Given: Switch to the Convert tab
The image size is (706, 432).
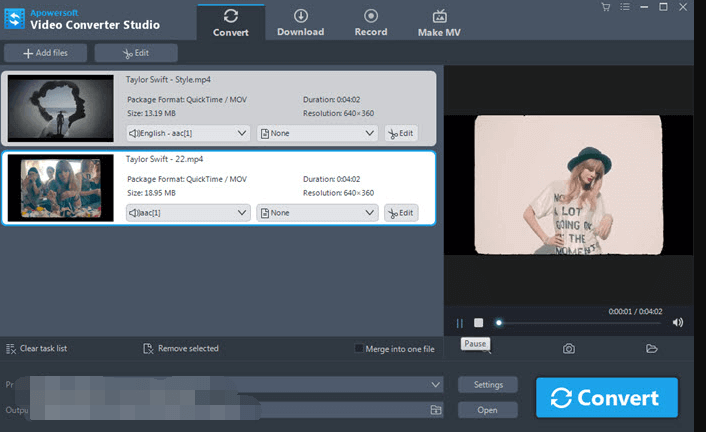Looking at the screenshot, I should 231,23.
